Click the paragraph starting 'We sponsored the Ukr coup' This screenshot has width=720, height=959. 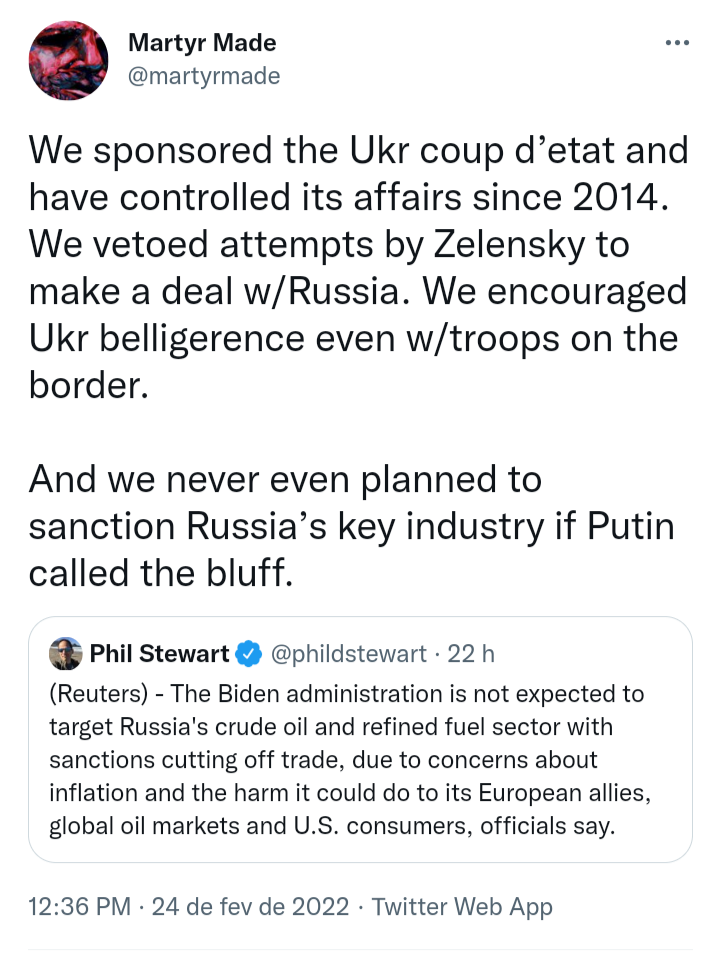(358, 270)
